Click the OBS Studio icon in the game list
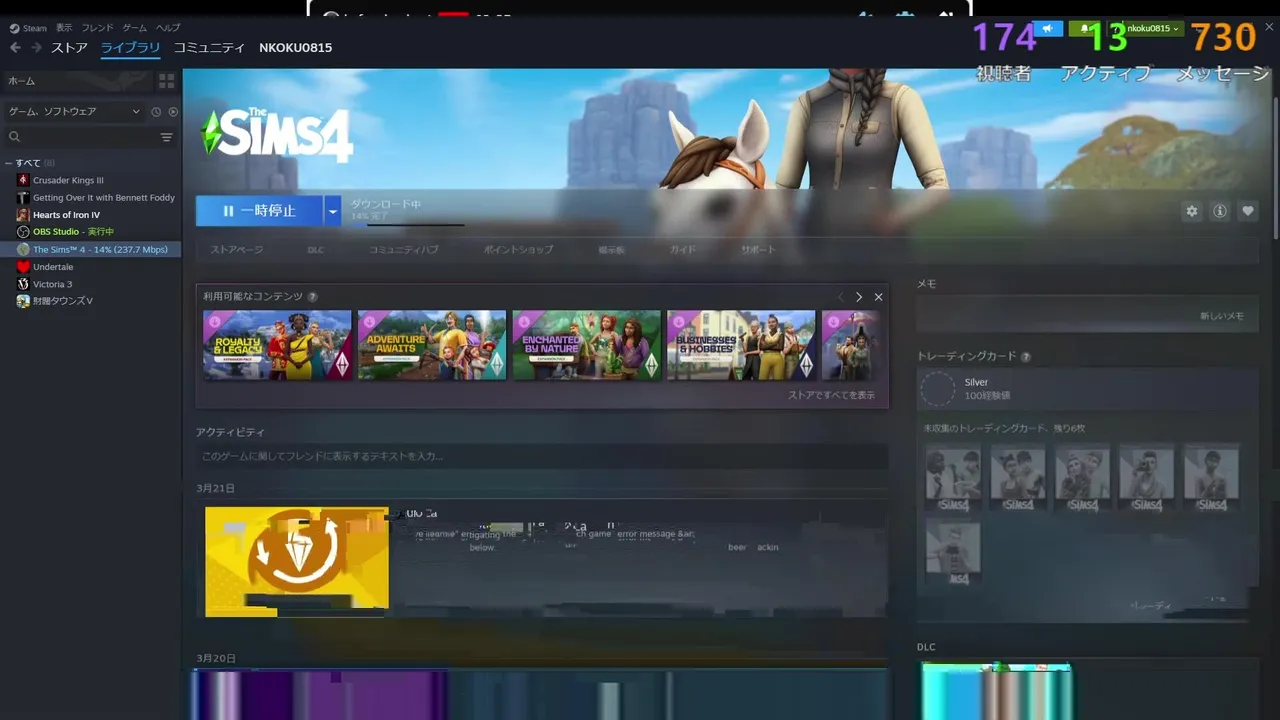1280x720 pixels. [23, 232]
